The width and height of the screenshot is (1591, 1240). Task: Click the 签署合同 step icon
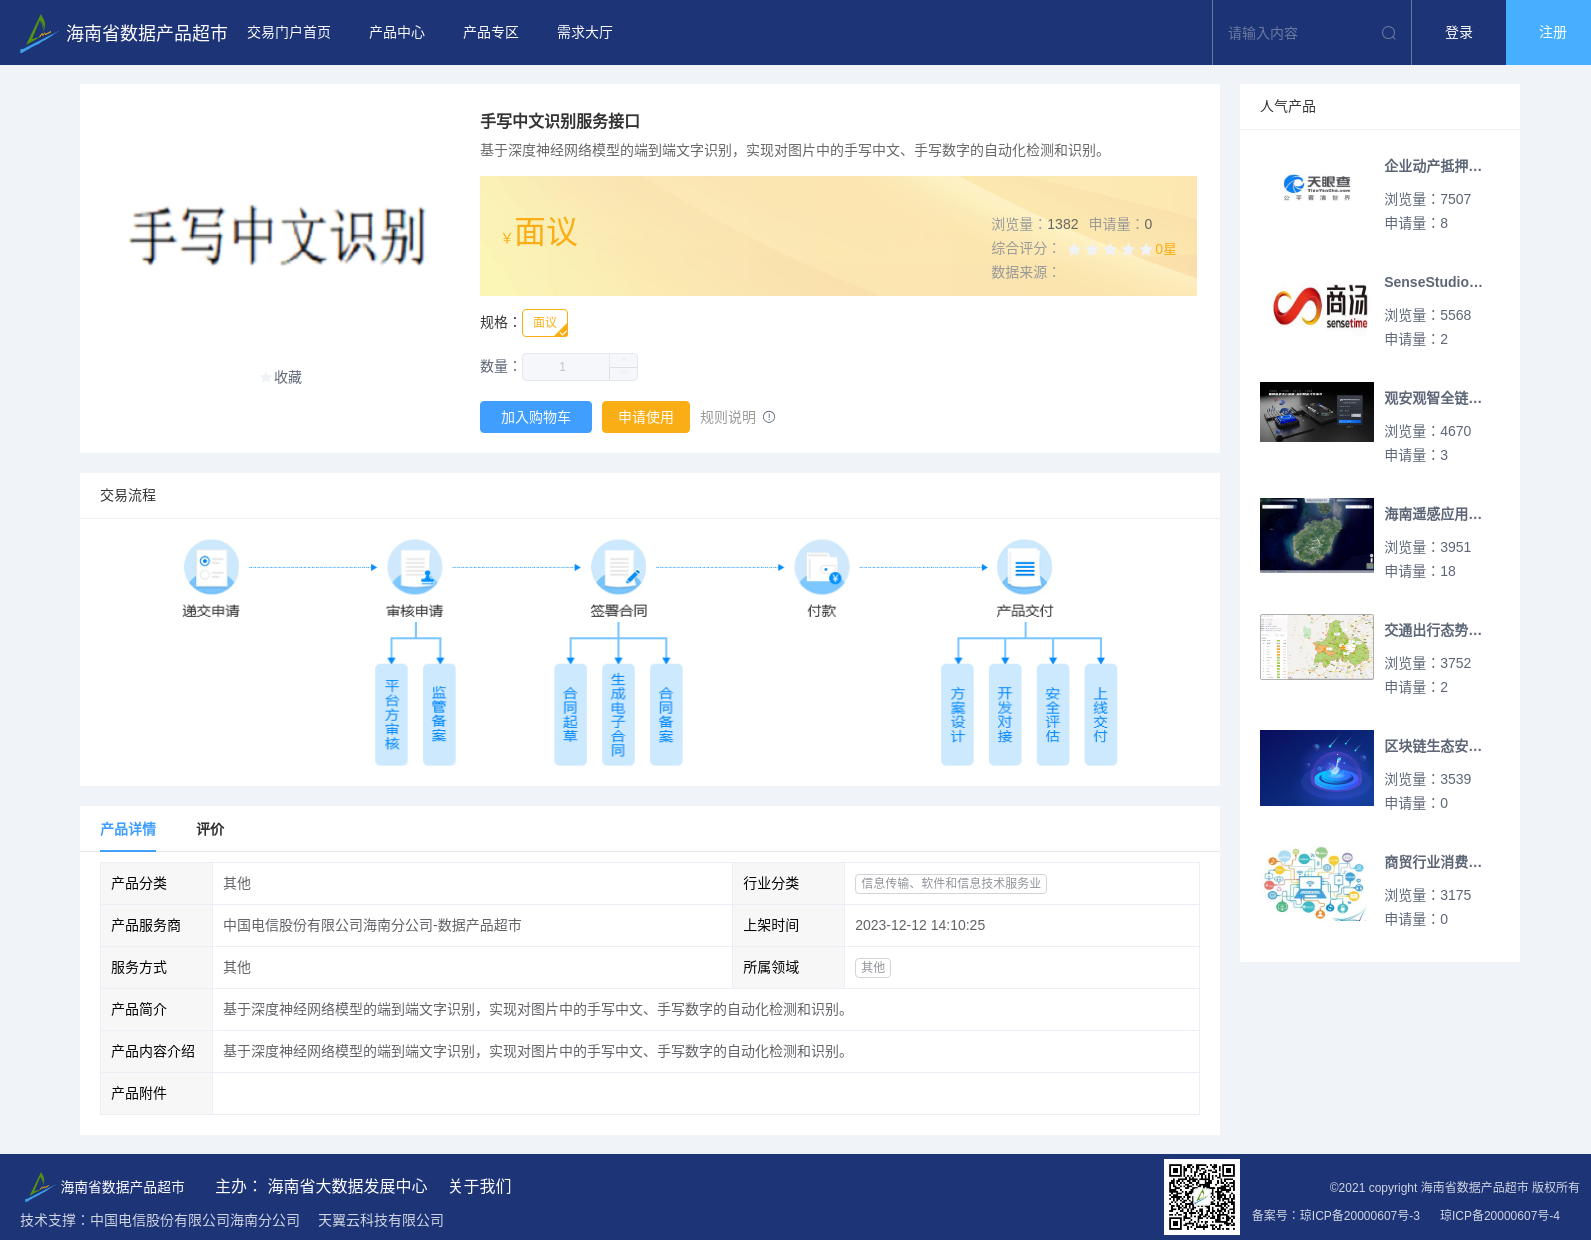618,567
